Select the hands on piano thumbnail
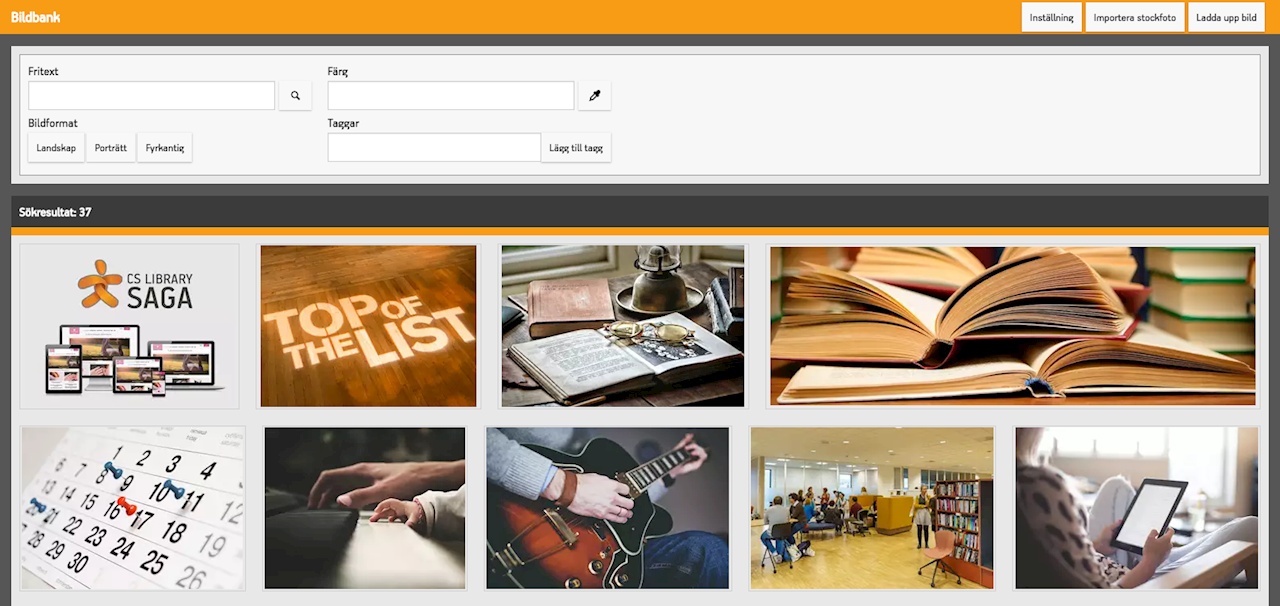Image resolution: width=1280 pixels, height=606 pixels. (x=365, y=508)
